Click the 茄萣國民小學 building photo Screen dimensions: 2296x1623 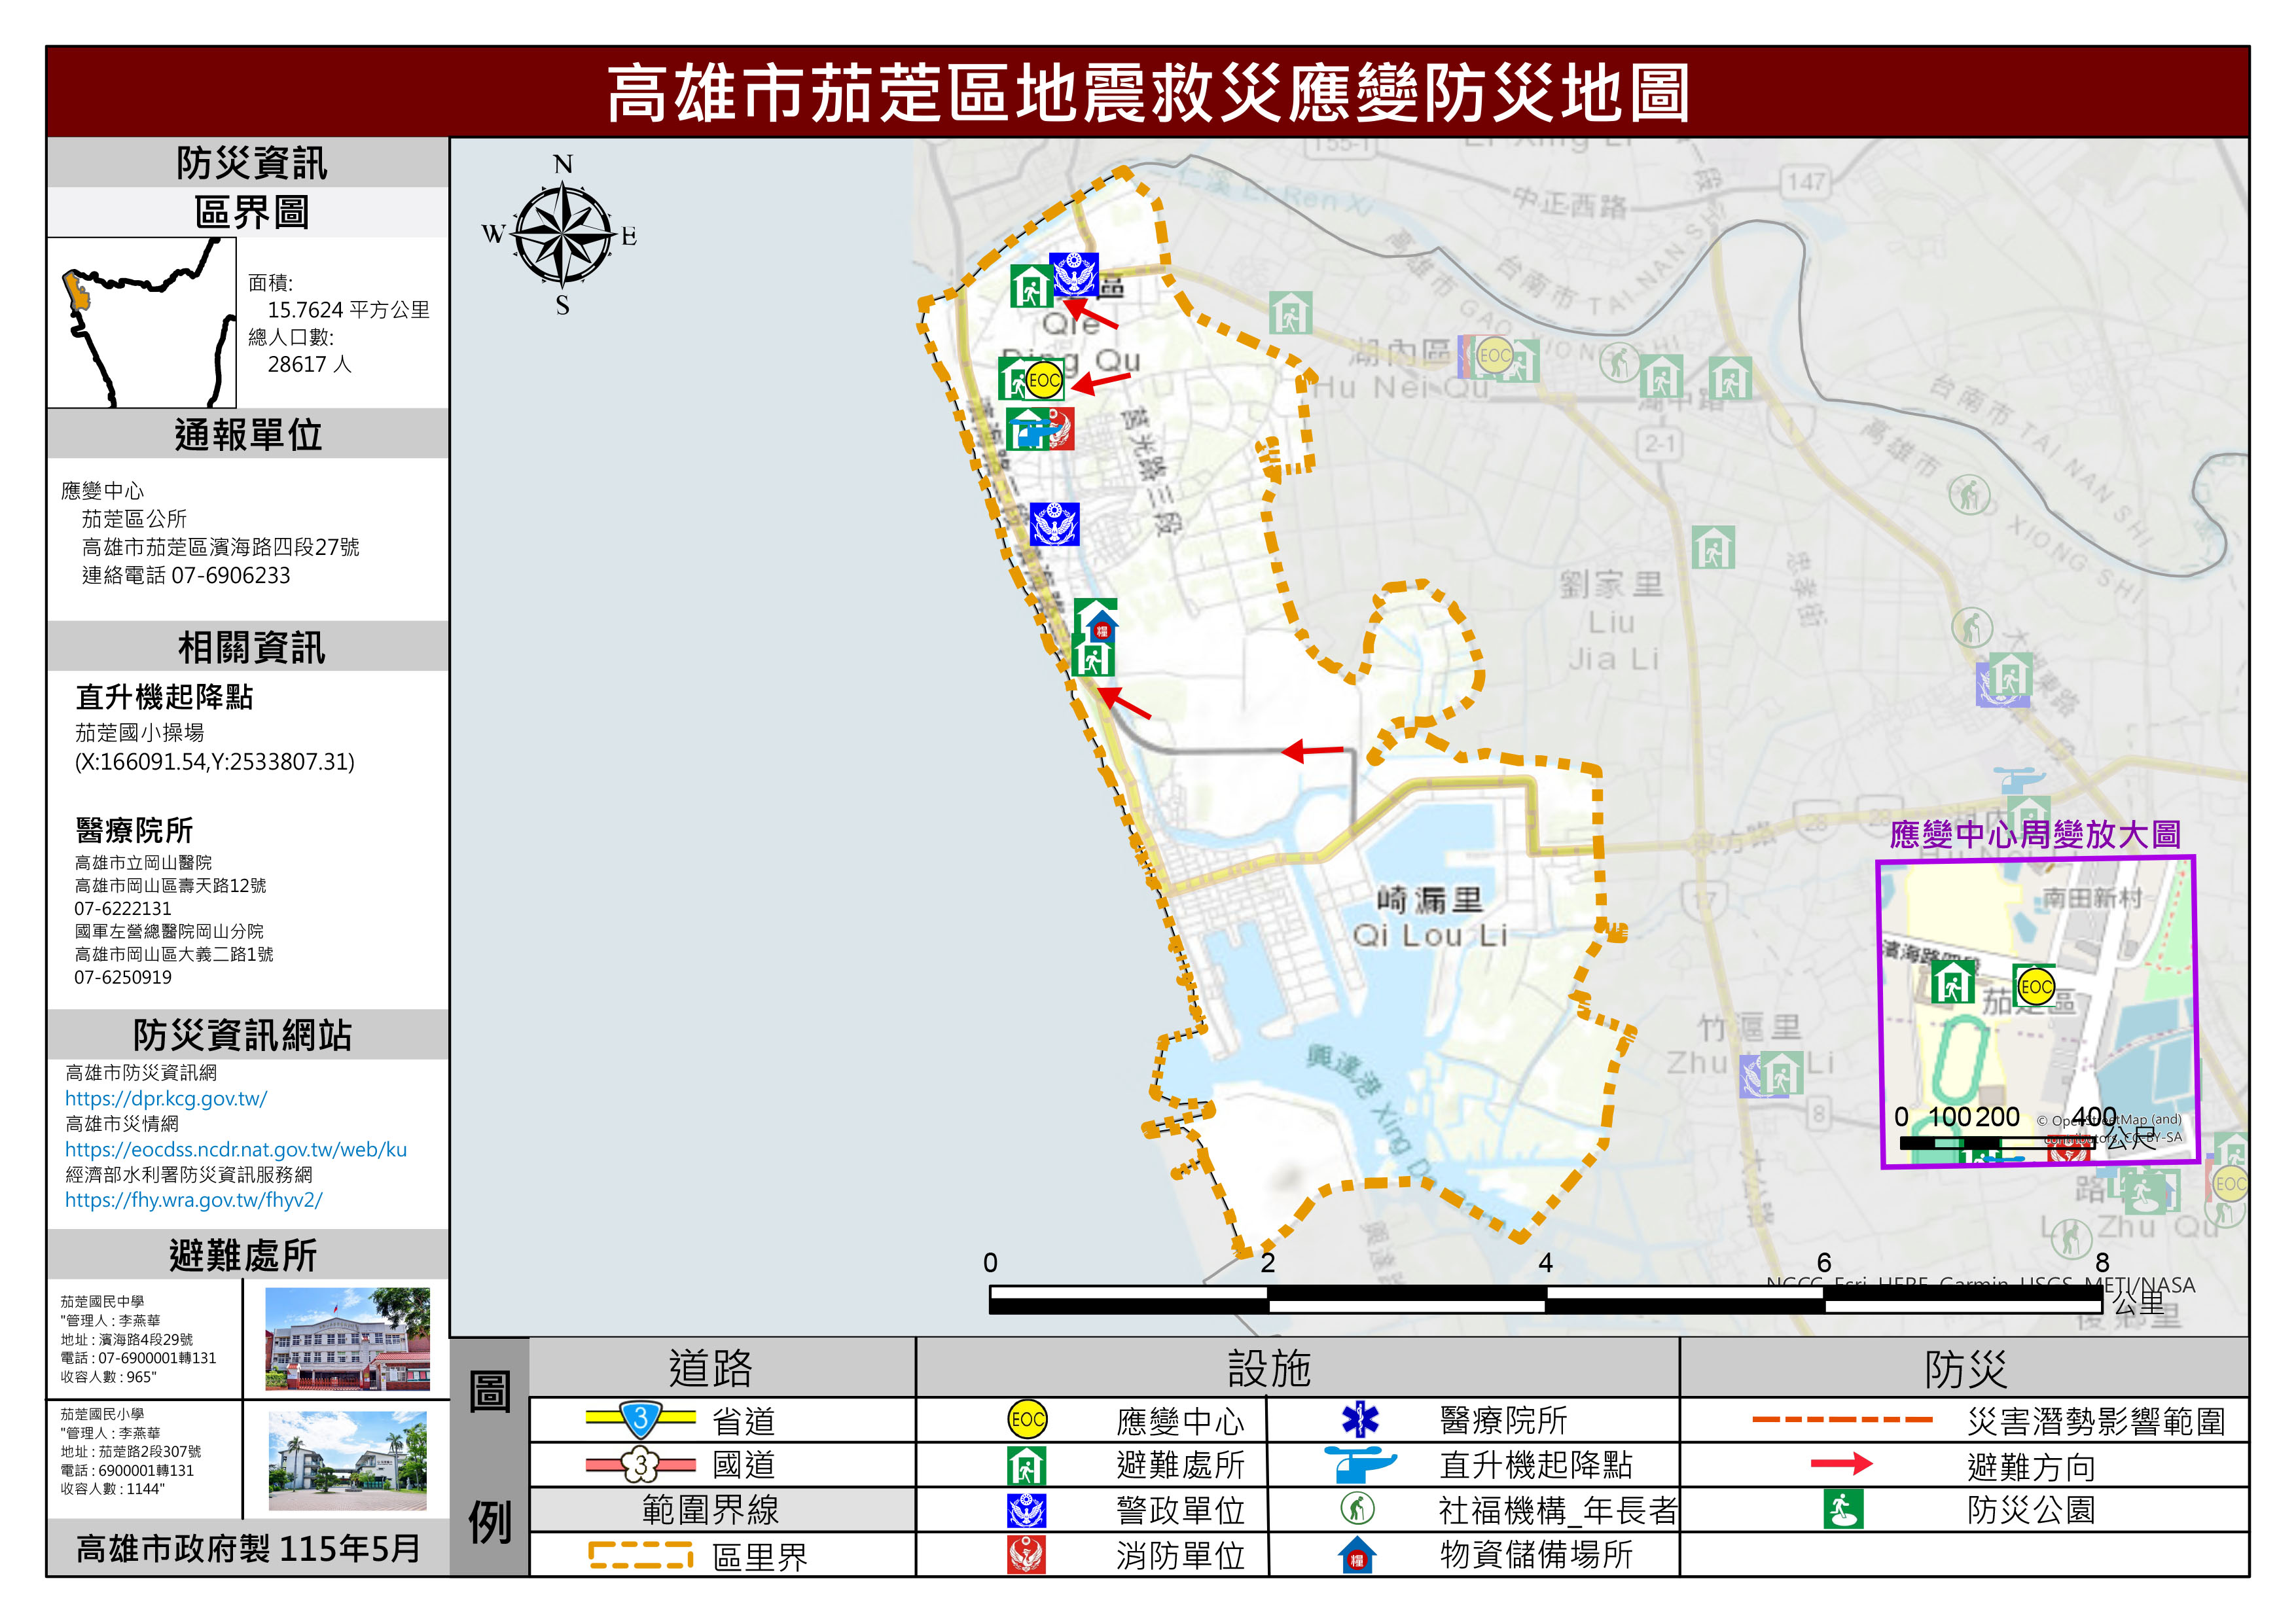point(347,1460)
